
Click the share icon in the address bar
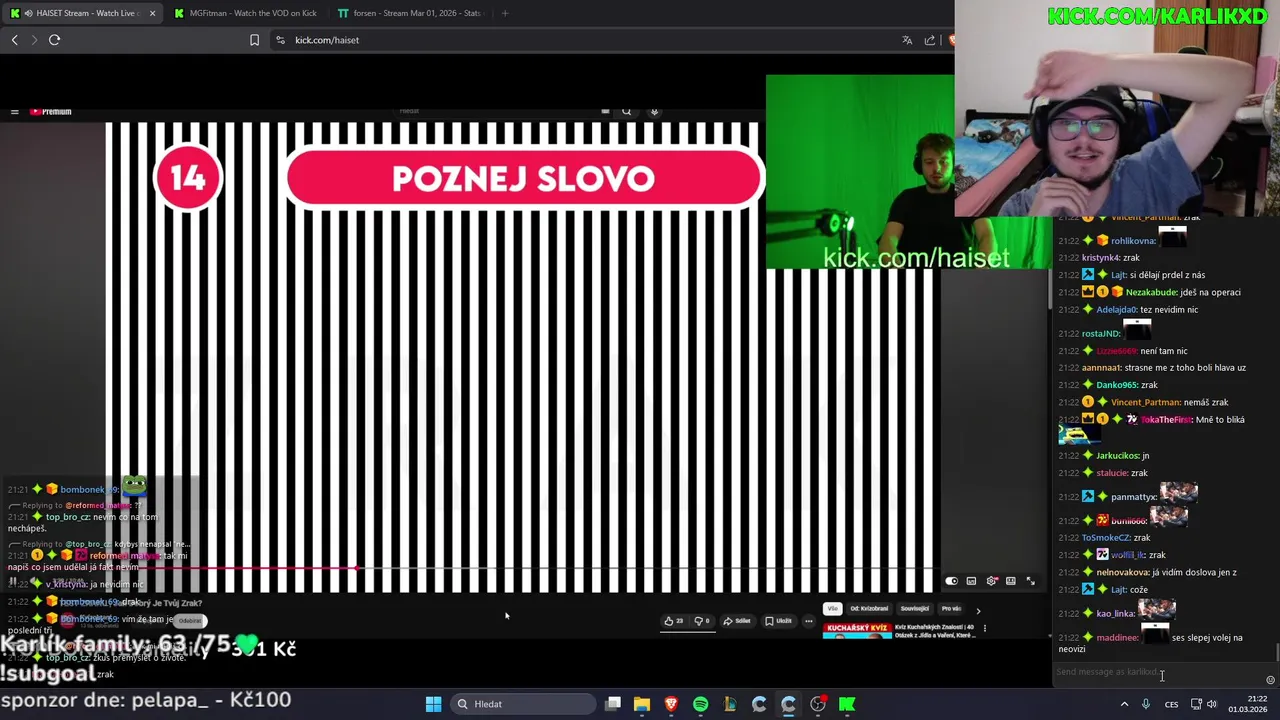[930, 40]
